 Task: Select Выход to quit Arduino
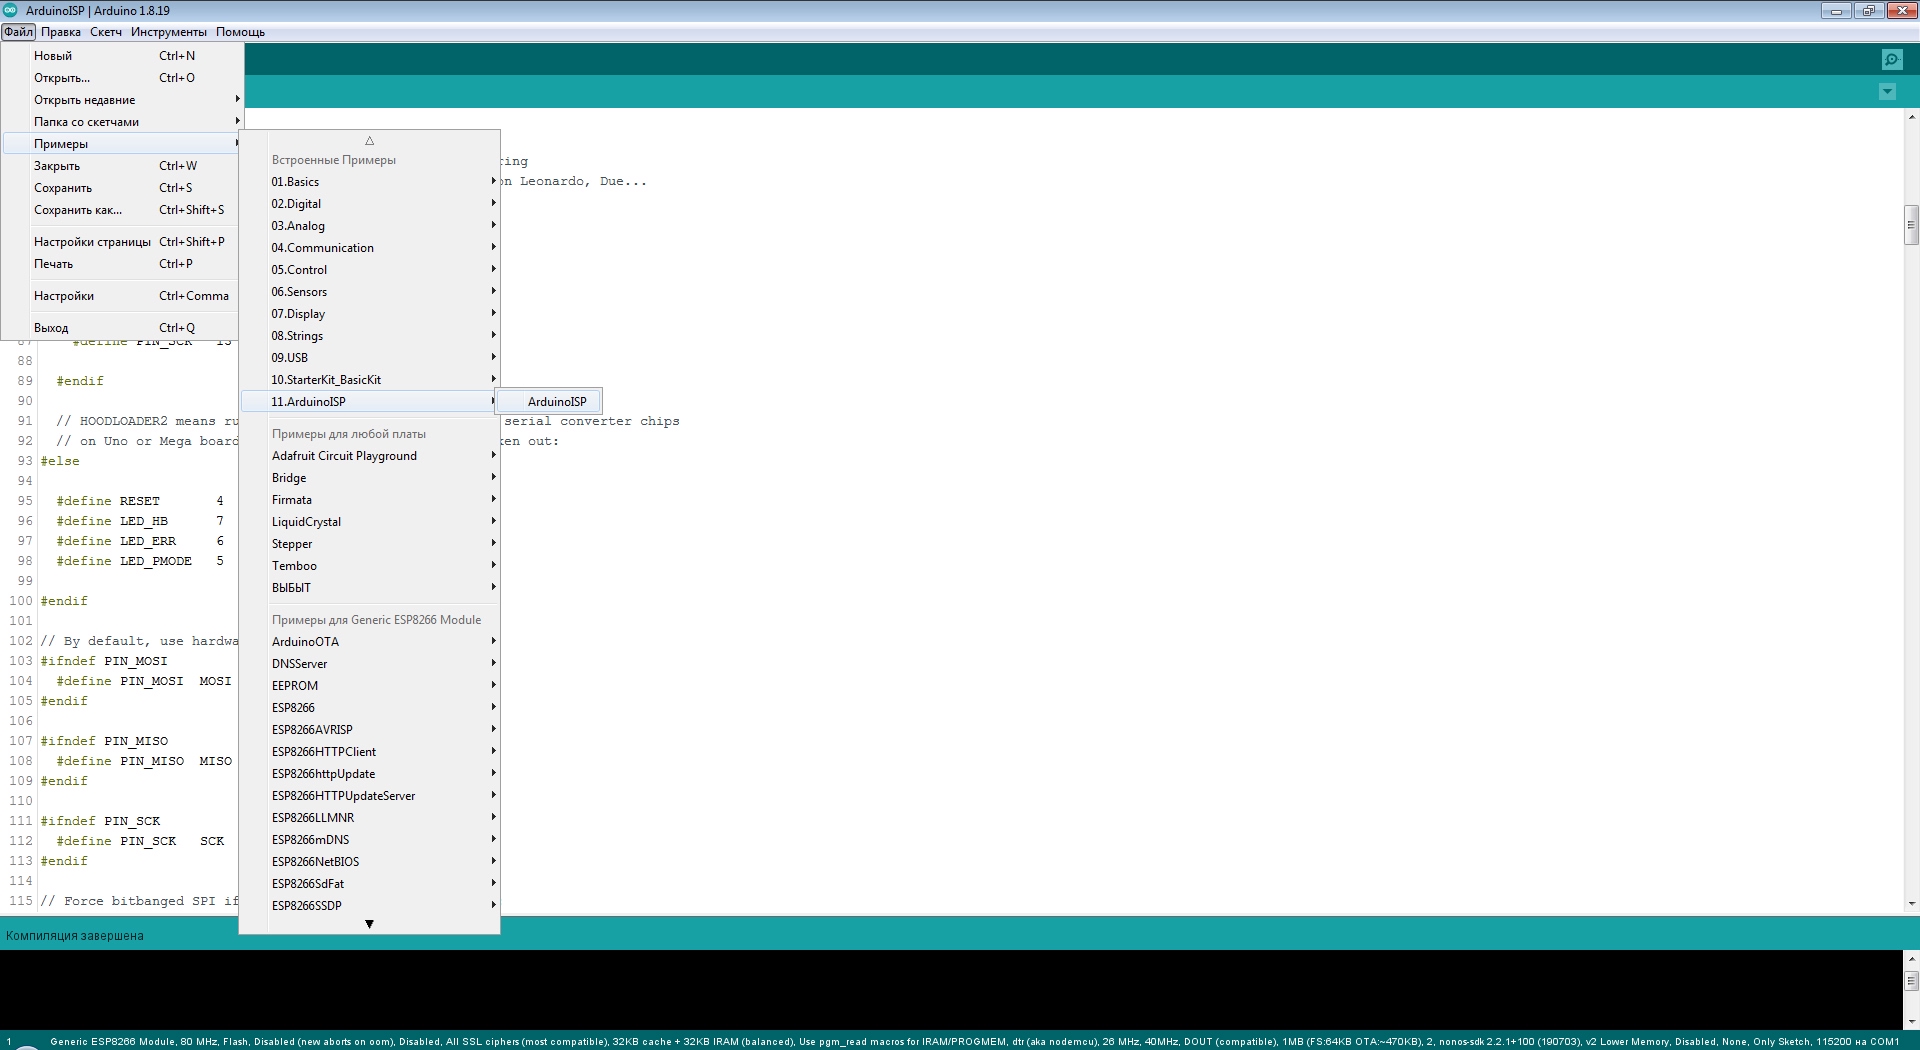122,328
